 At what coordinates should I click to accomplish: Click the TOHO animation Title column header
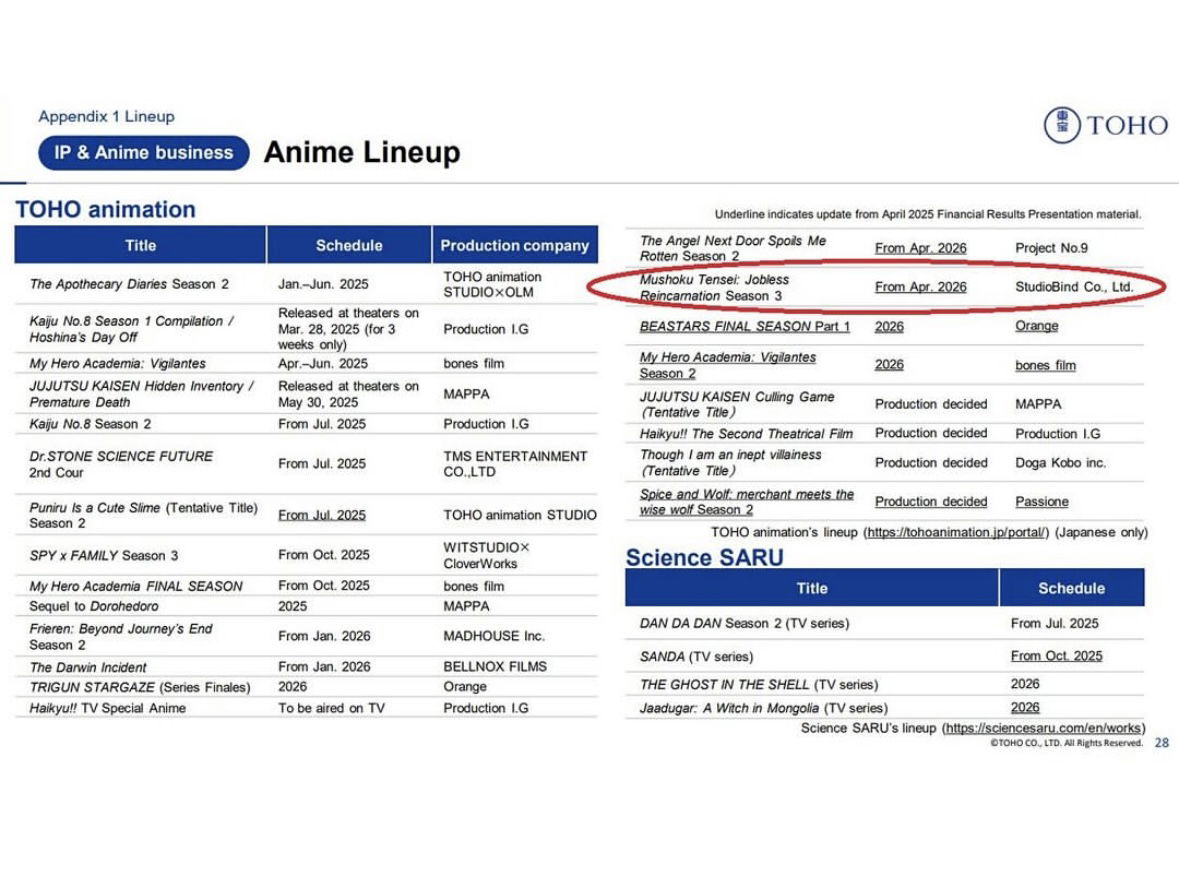pos(141,244)
